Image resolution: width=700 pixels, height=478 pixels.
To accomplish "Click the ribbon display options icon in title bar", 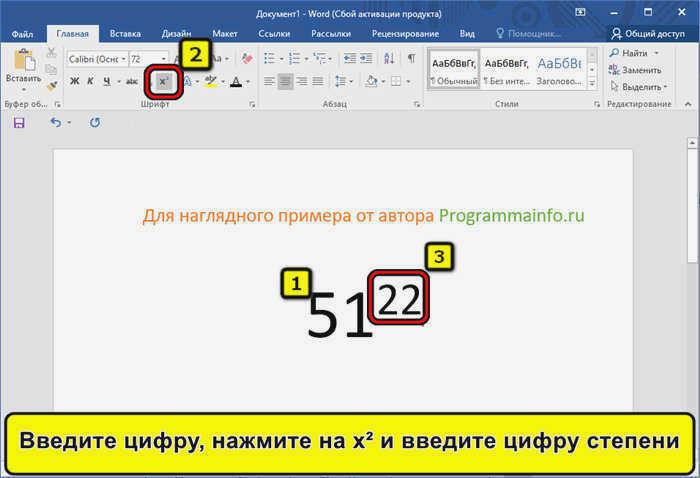I will tap(580, 12).
